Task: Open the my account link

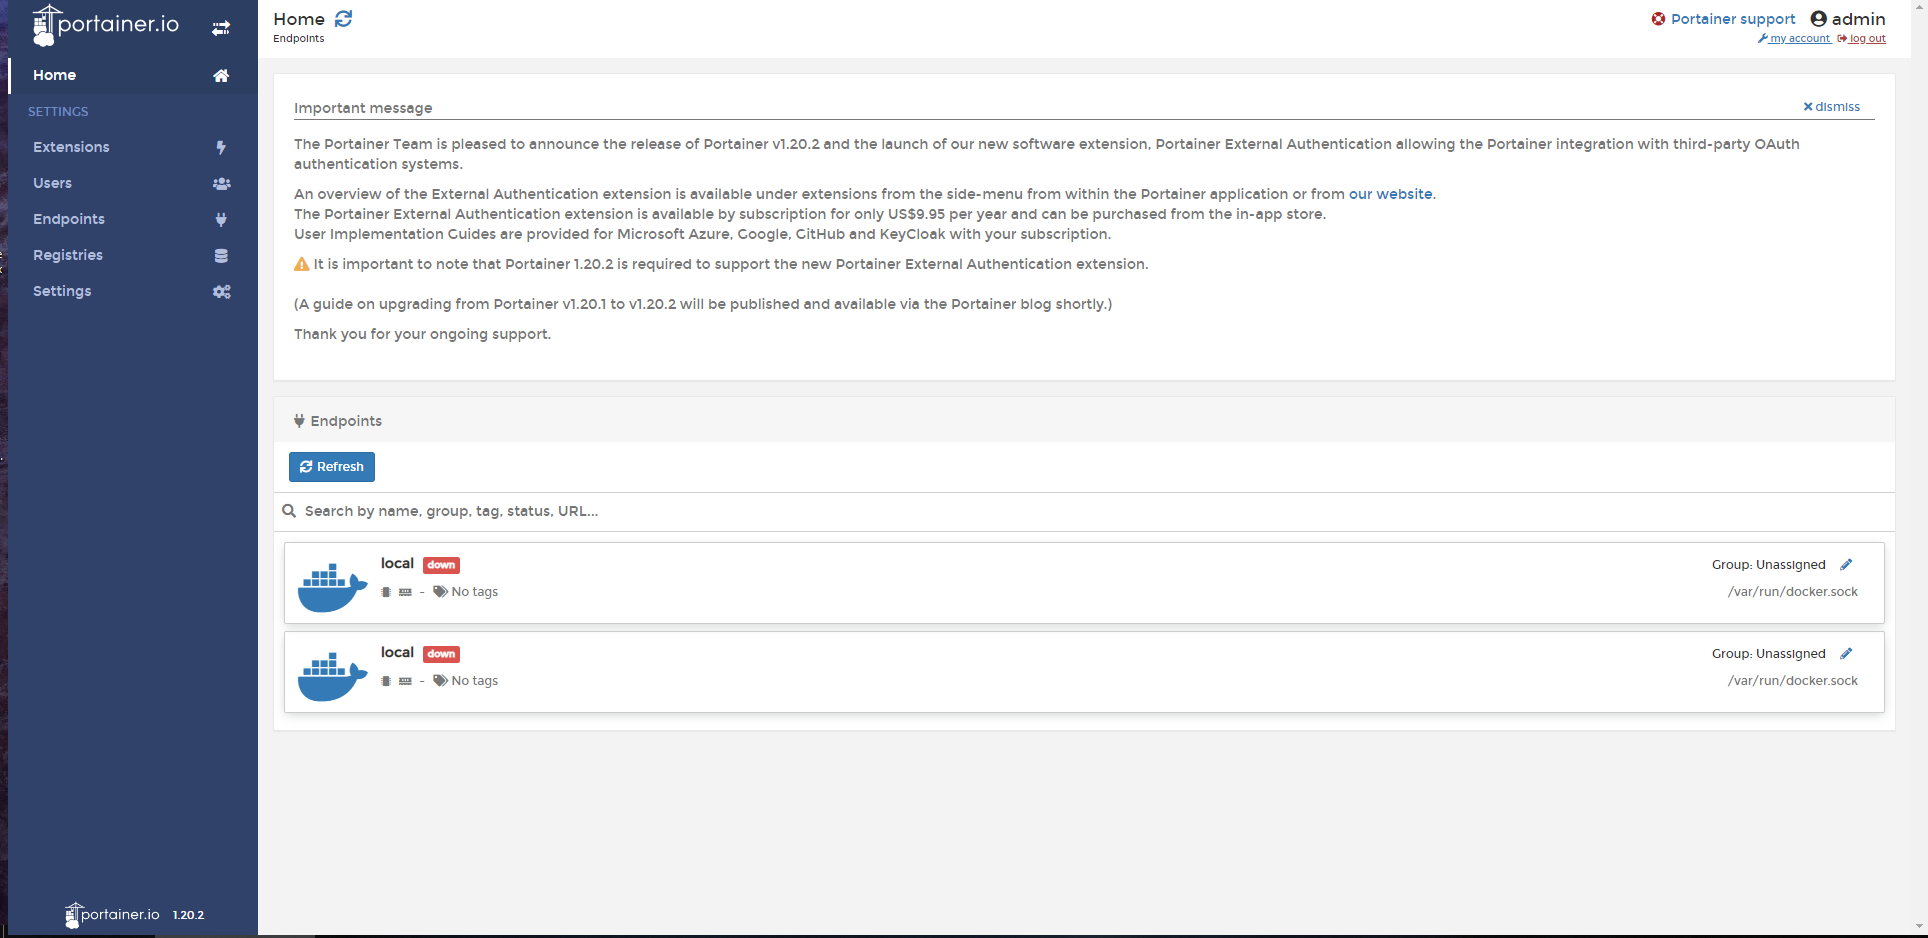Action: (x=1794, y=39)
